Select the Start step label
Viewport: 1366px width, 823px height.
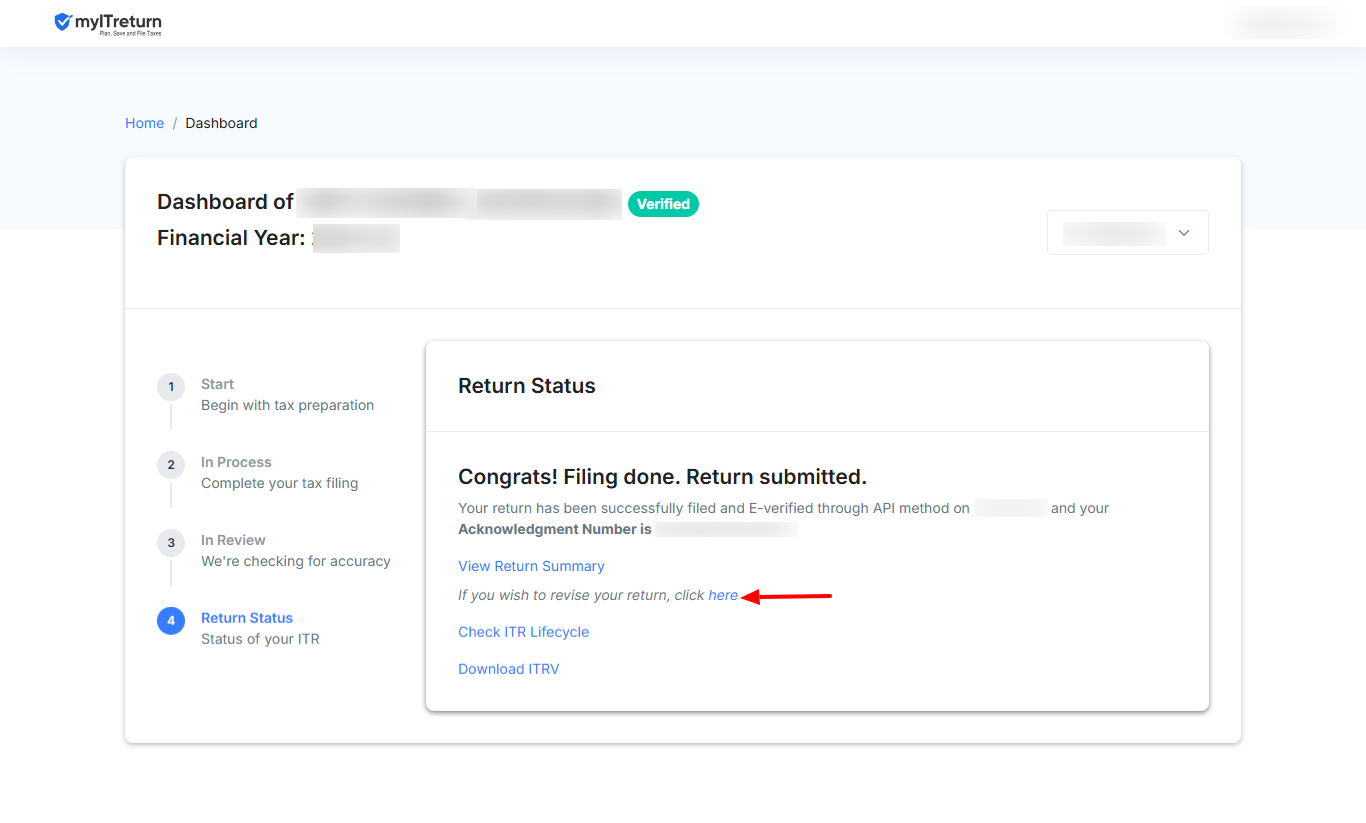217,384
